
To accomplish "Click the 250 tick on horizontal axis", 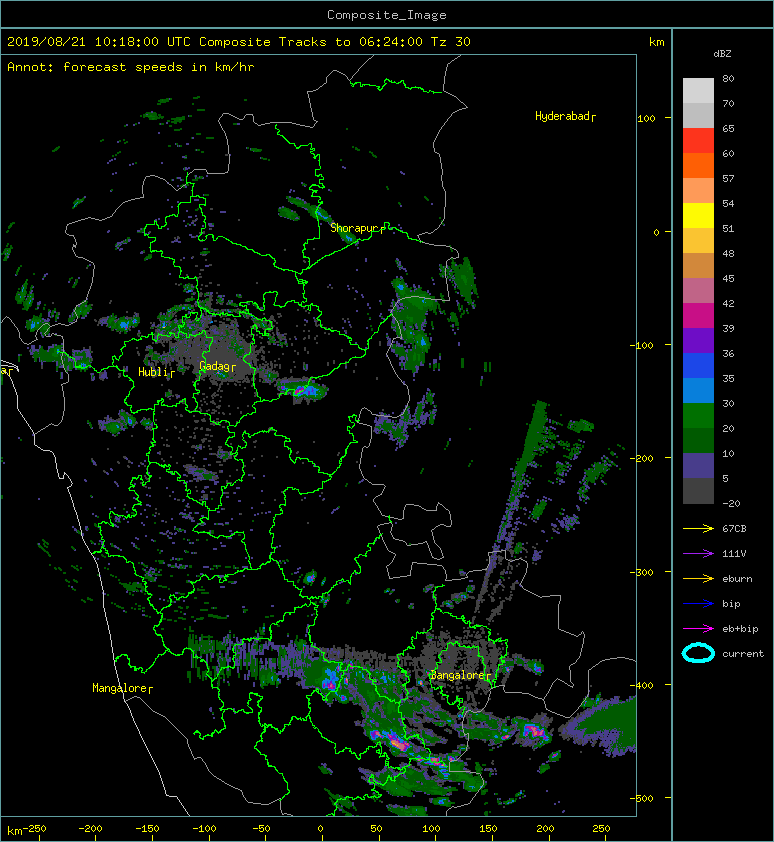I will pyautogui.click(x=601, y=829).
